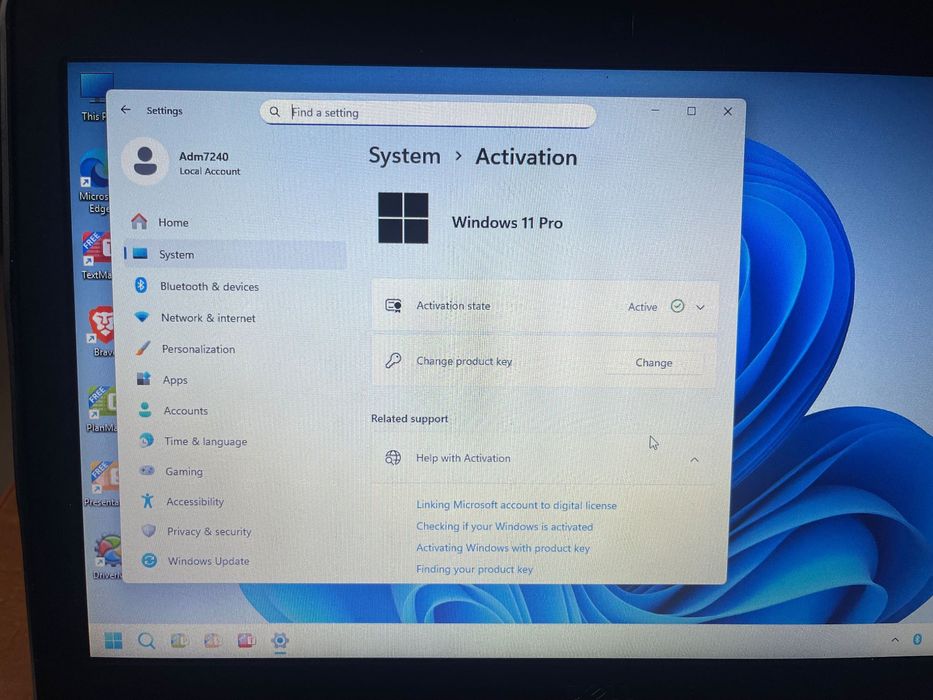Click the Settings gear on taskbar

tap(280, 640)
